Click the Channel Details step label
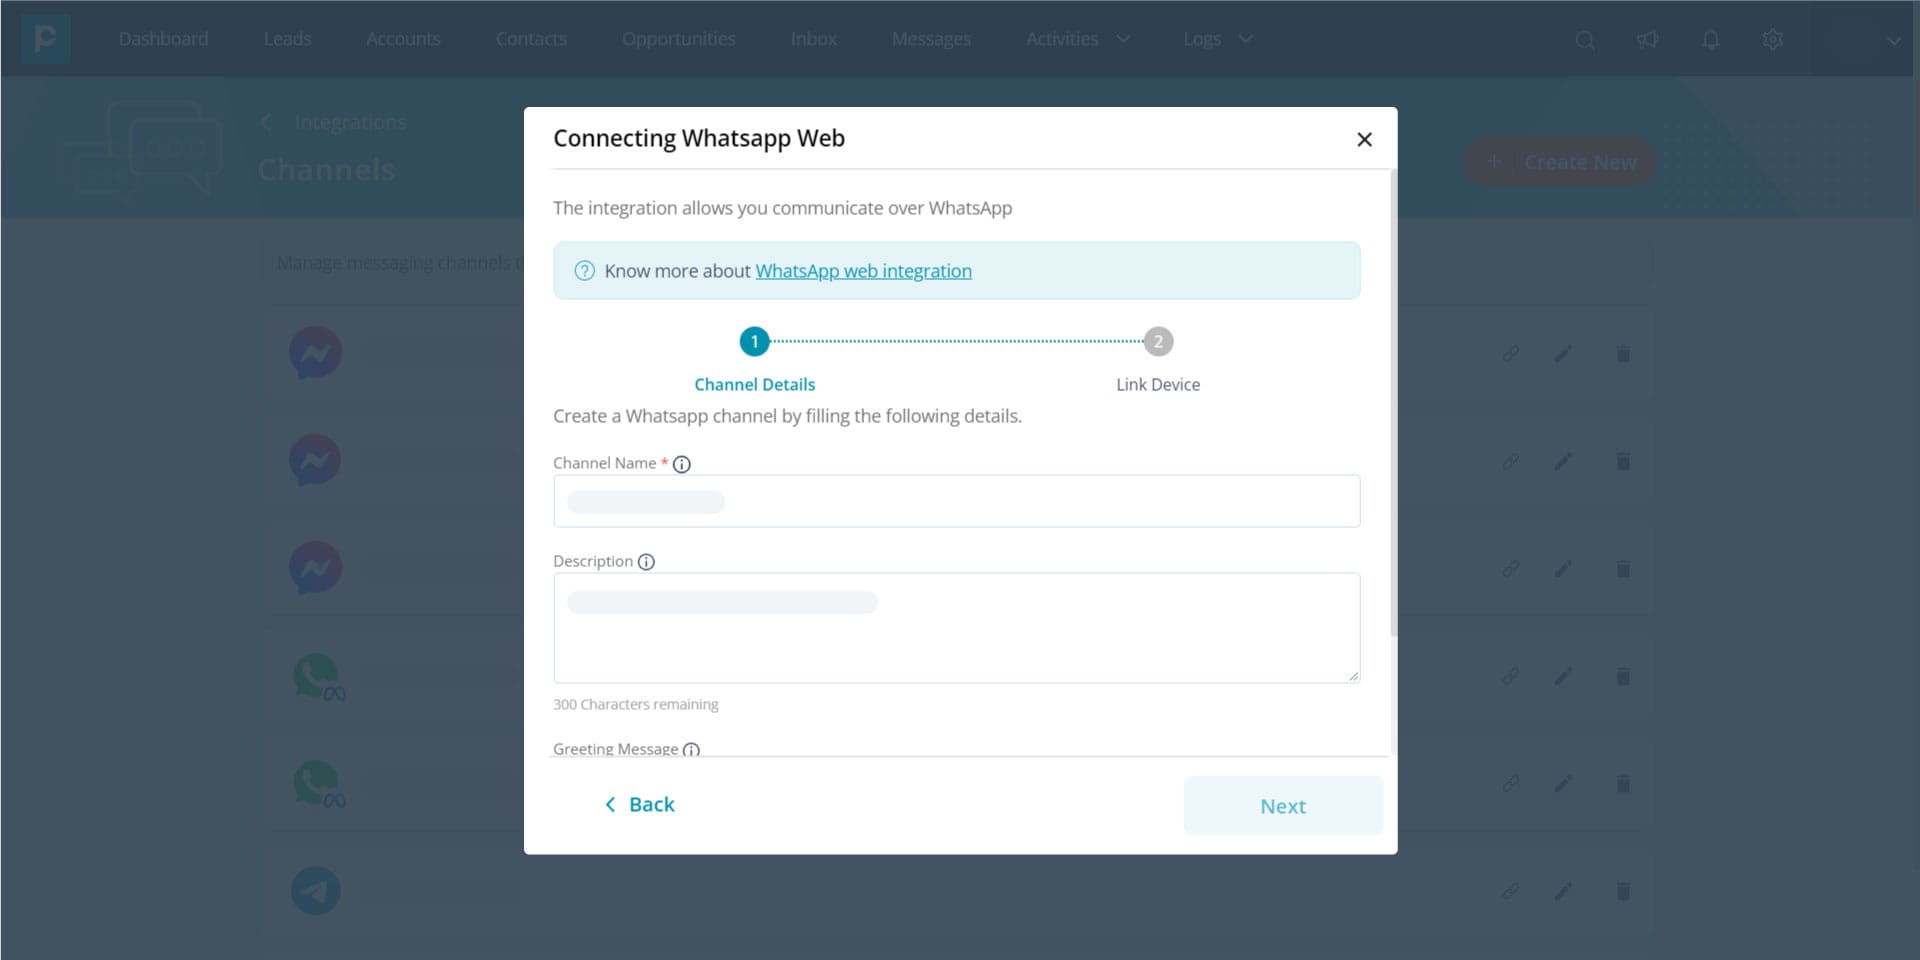 pyautogui.click(x=755, y=385)
